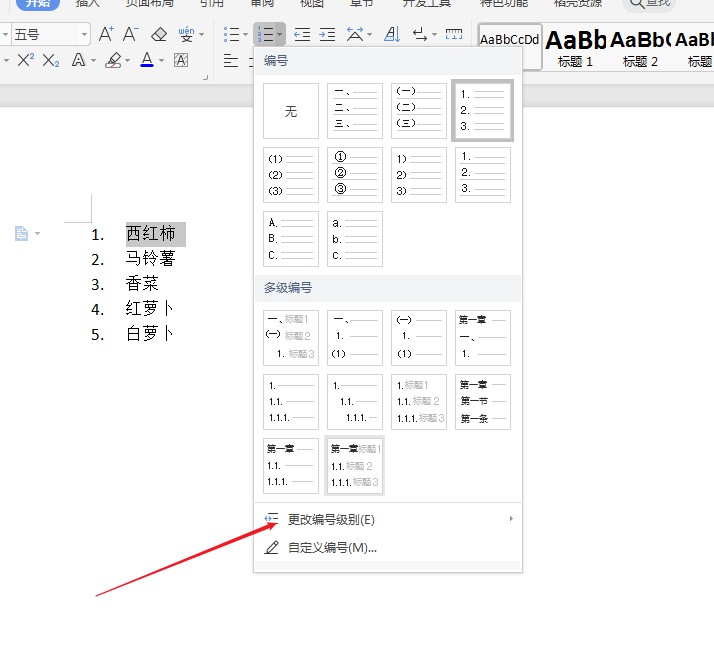The image size is (714, 670).
Task: Choose the A. B. C. numbering format
Action: coord(291,239)
